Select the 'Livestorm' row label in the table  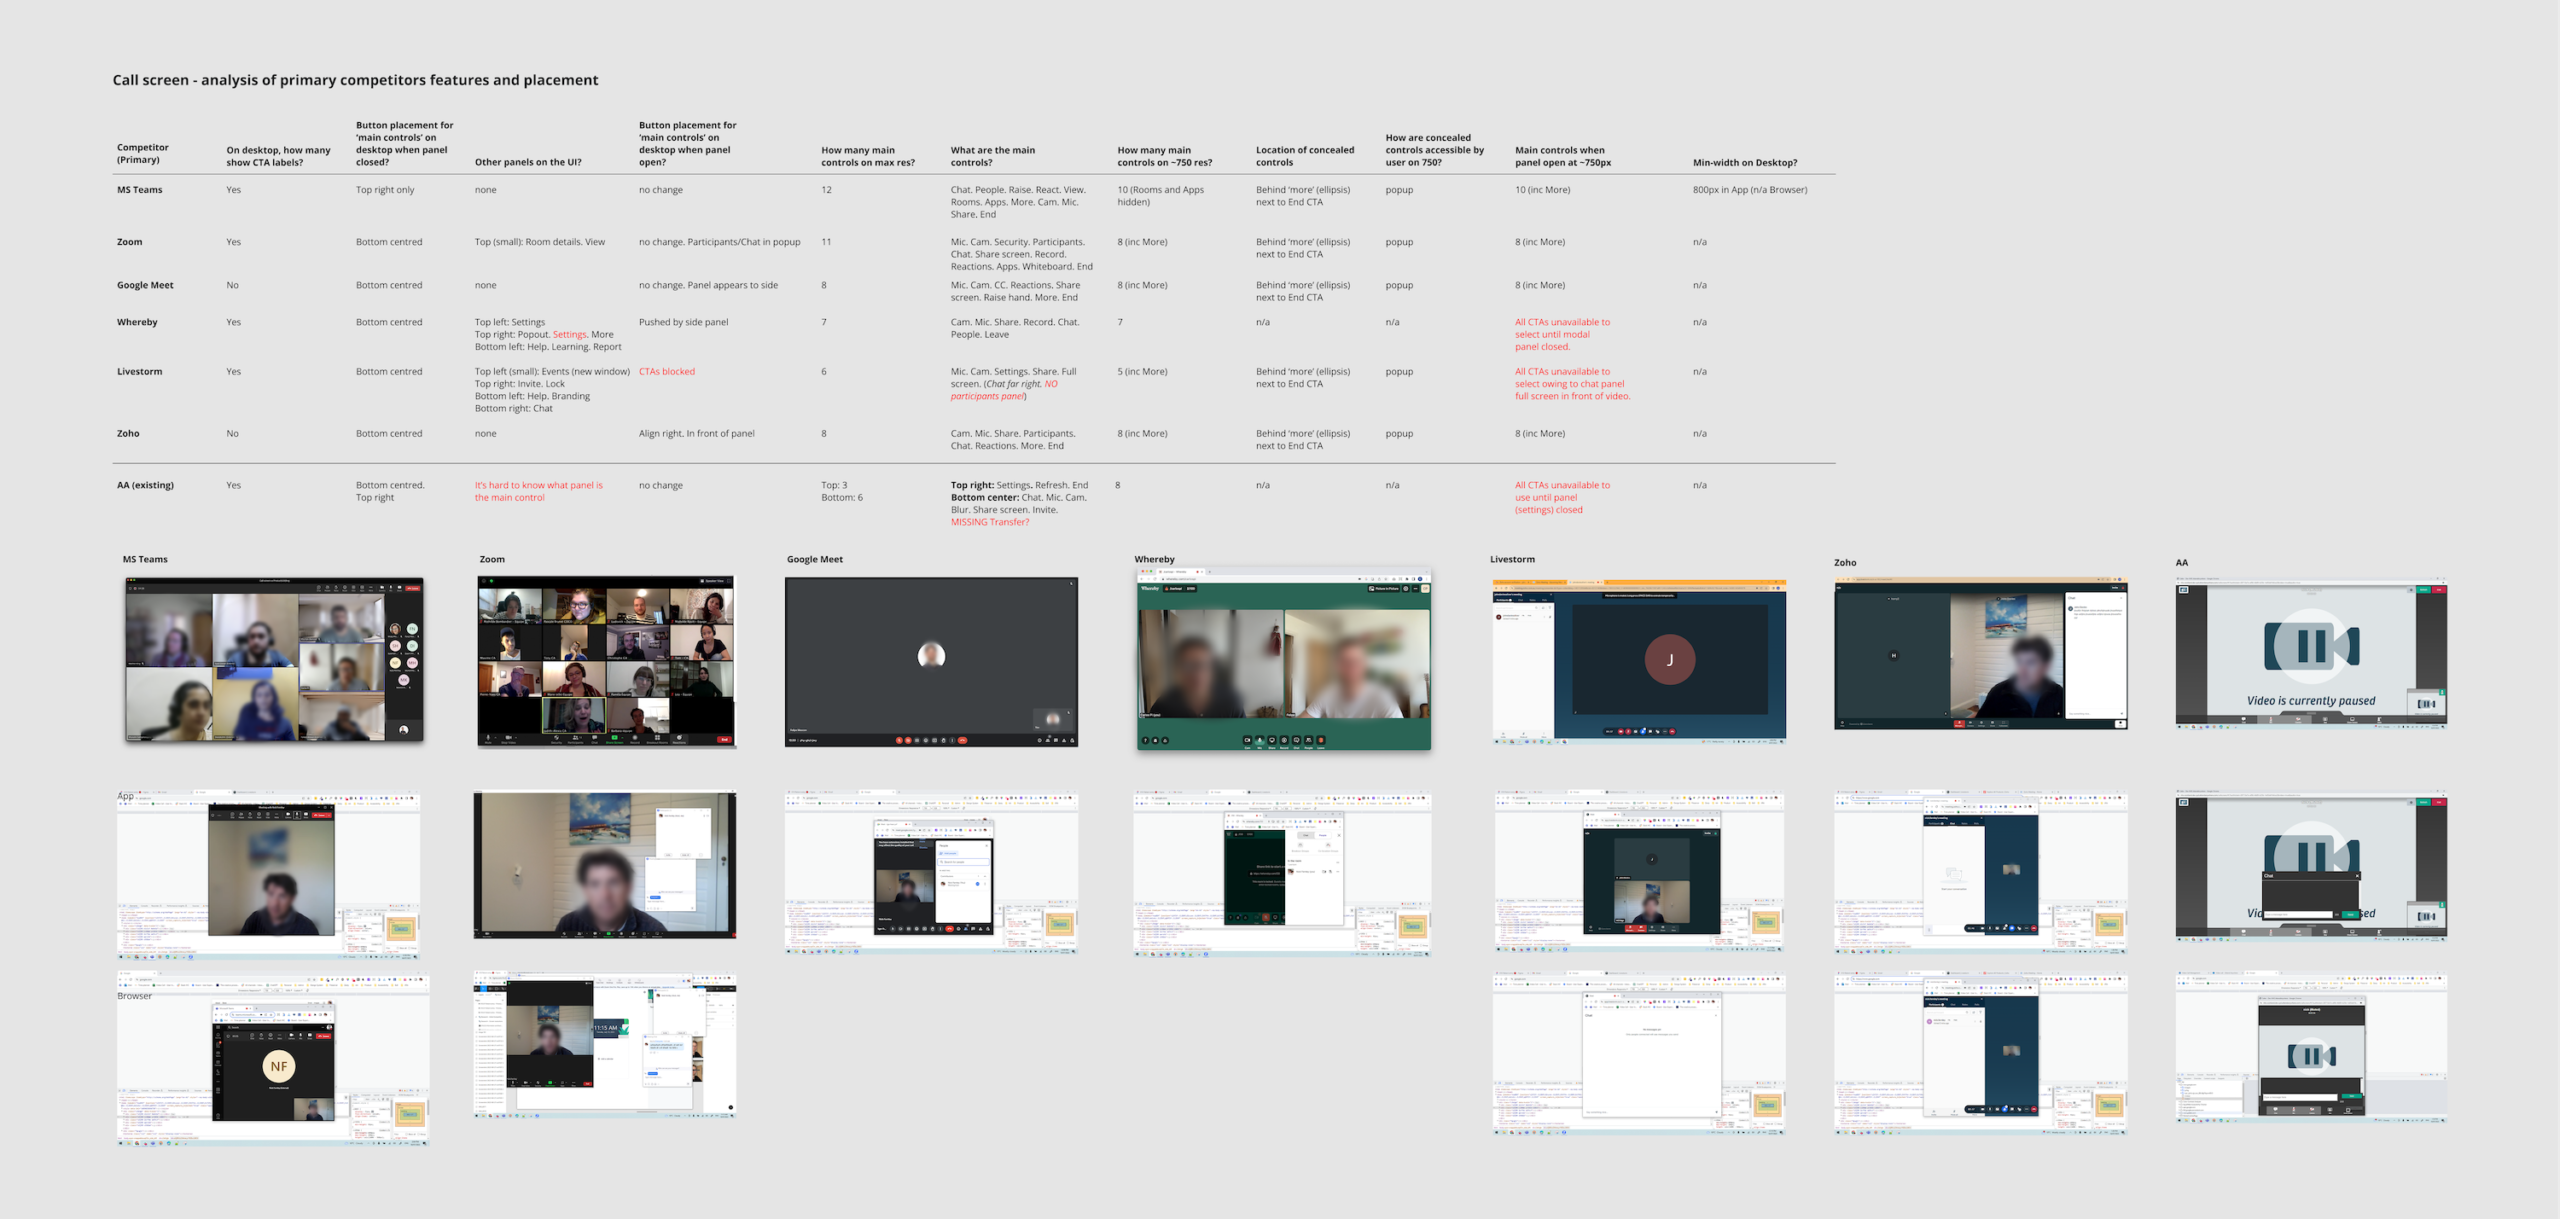pyautogui.click(x=139, y=371)
